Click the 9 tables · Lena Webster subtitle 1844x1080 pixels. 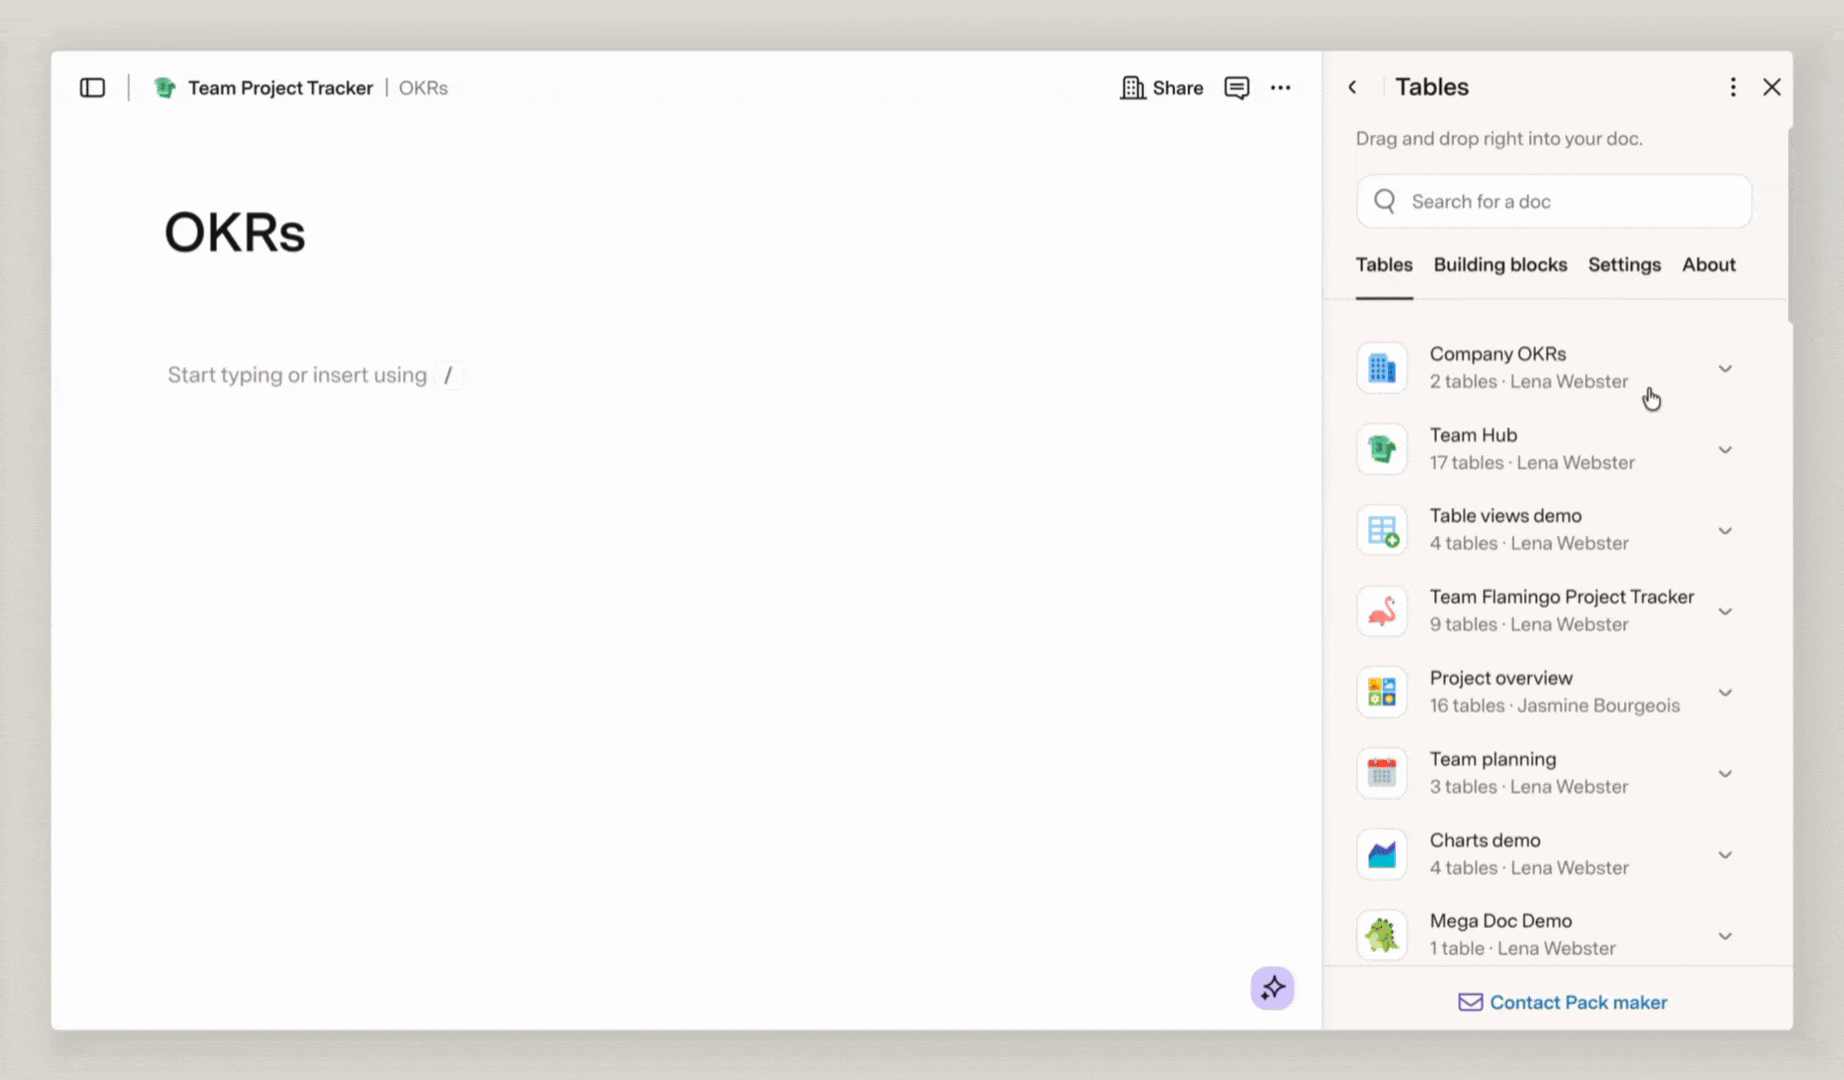point(1529,625)
